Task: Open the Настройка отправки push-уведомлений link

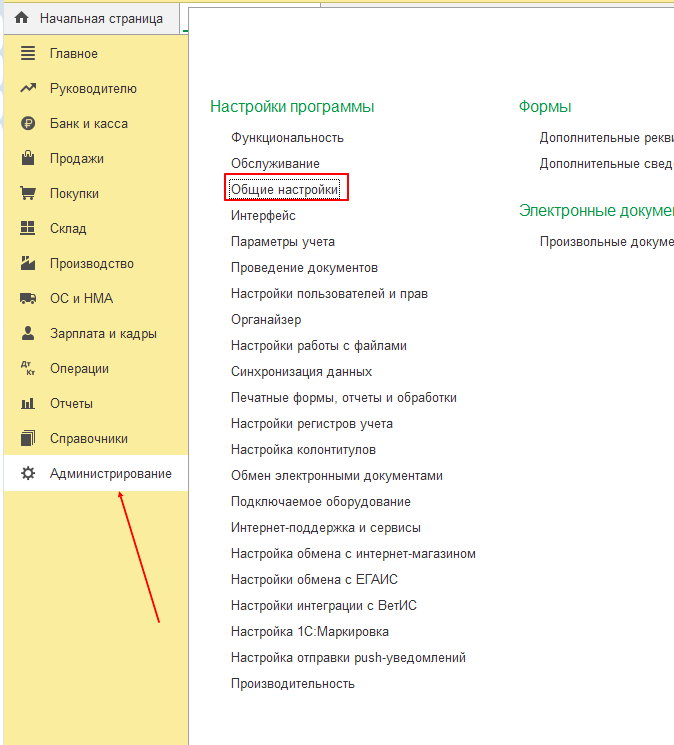Action: point(348,658)
